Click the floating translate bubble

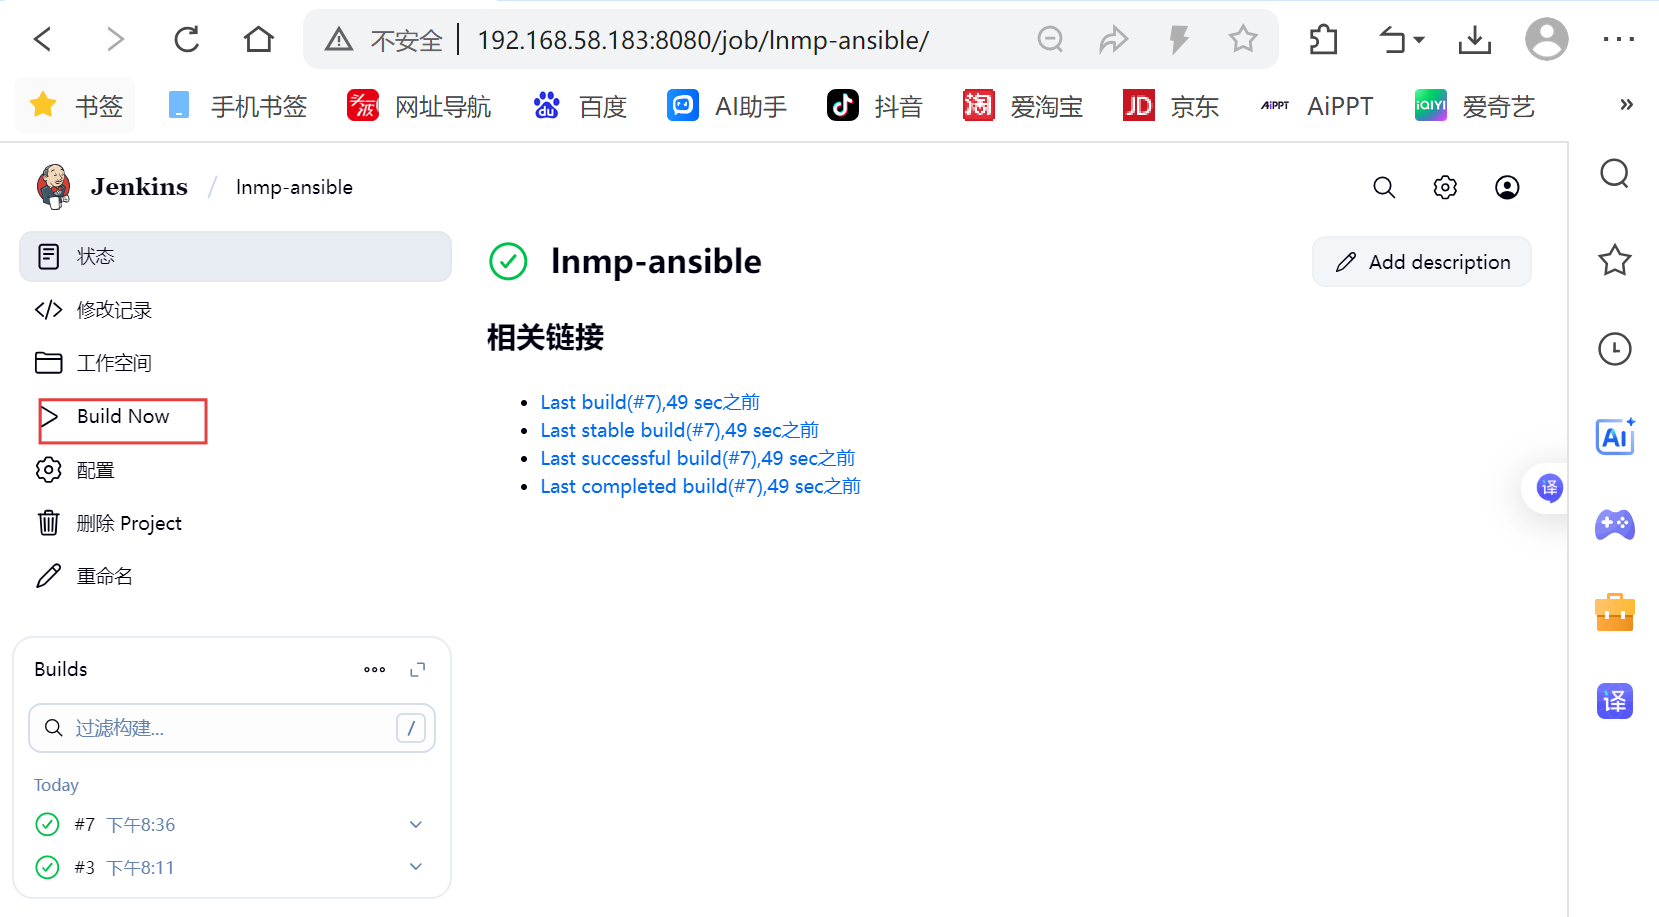[1549, 488]
